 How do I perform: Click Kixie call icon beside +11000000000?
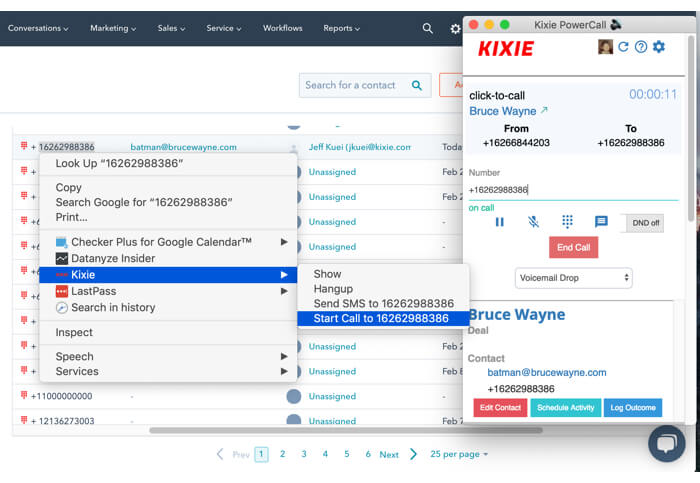click(24, 395)
